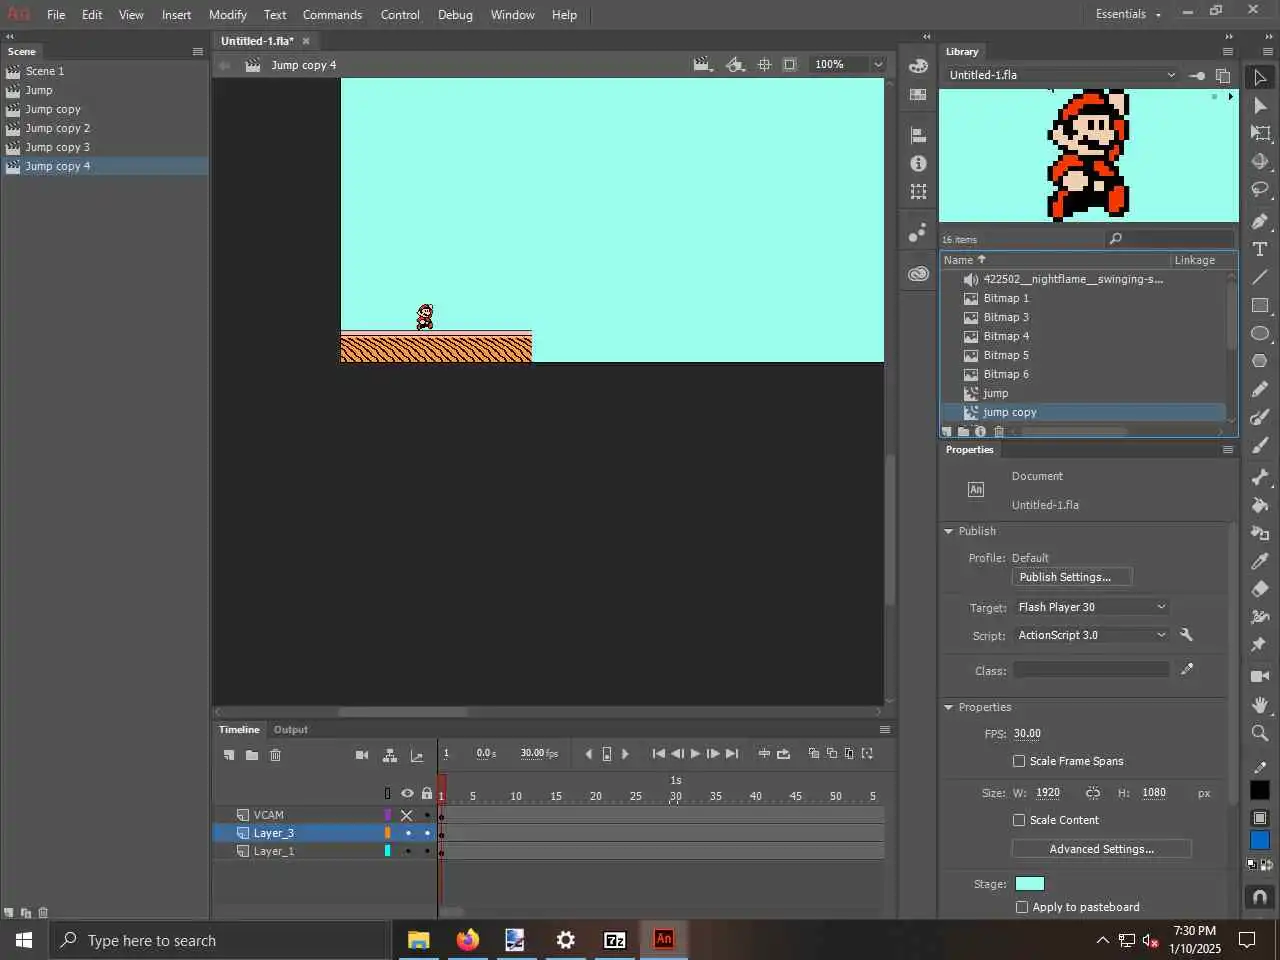Toggle visibility dot of Layer_3

click(x=407, y=833)
